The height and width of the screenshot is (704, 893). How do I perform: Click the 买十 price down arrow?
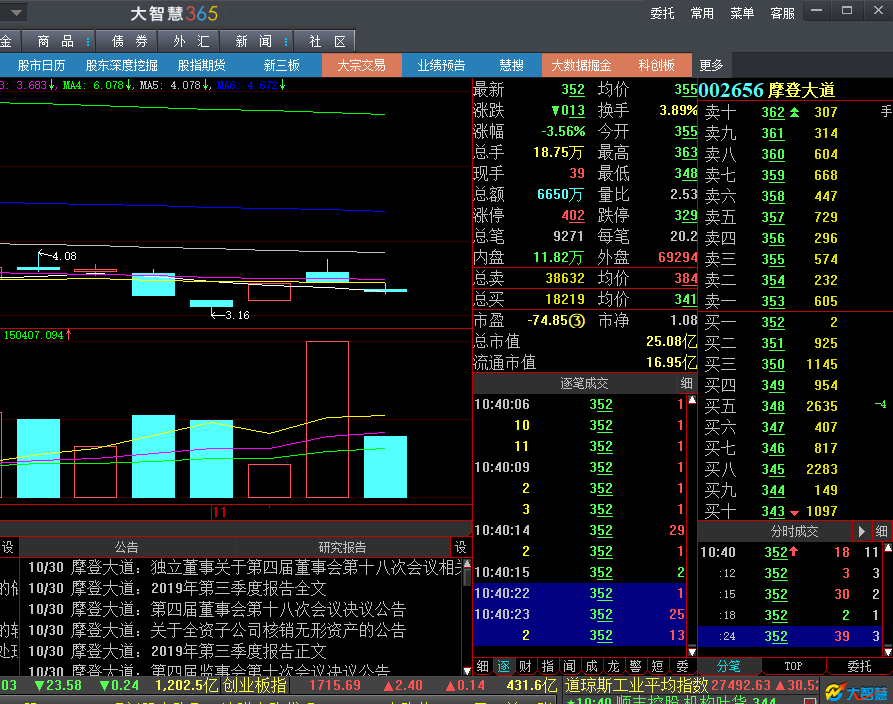(794, 513)
